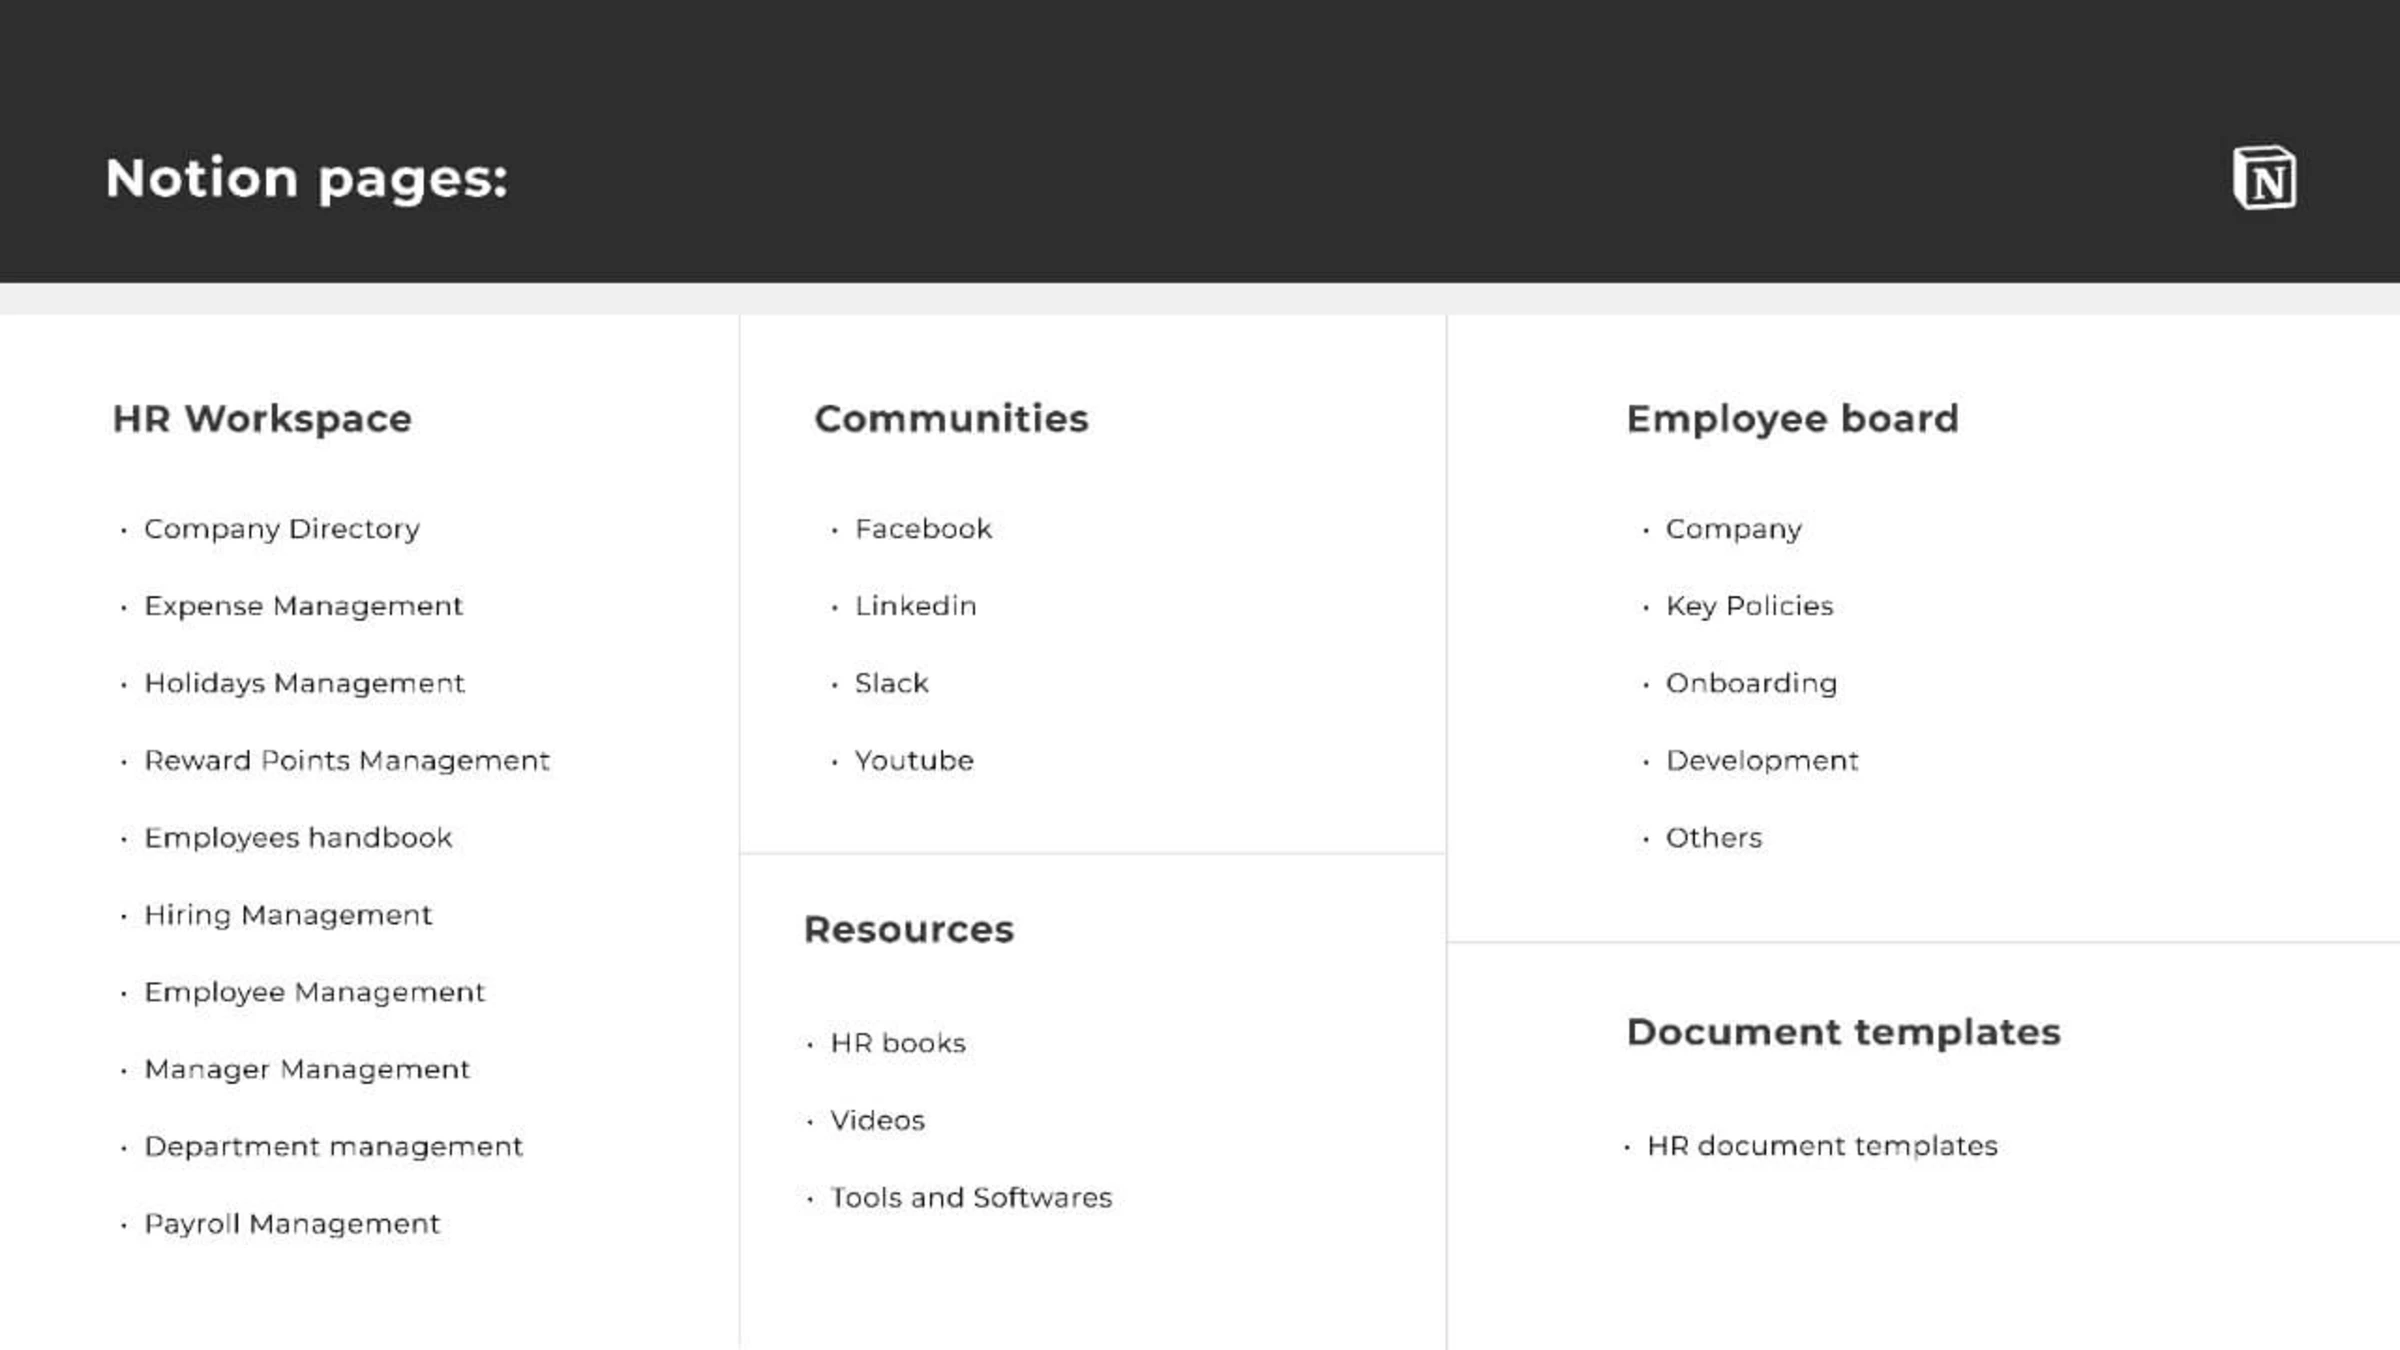Click the Notion pages title
Screen dimensions: 2400x1350
pos(307,179)
